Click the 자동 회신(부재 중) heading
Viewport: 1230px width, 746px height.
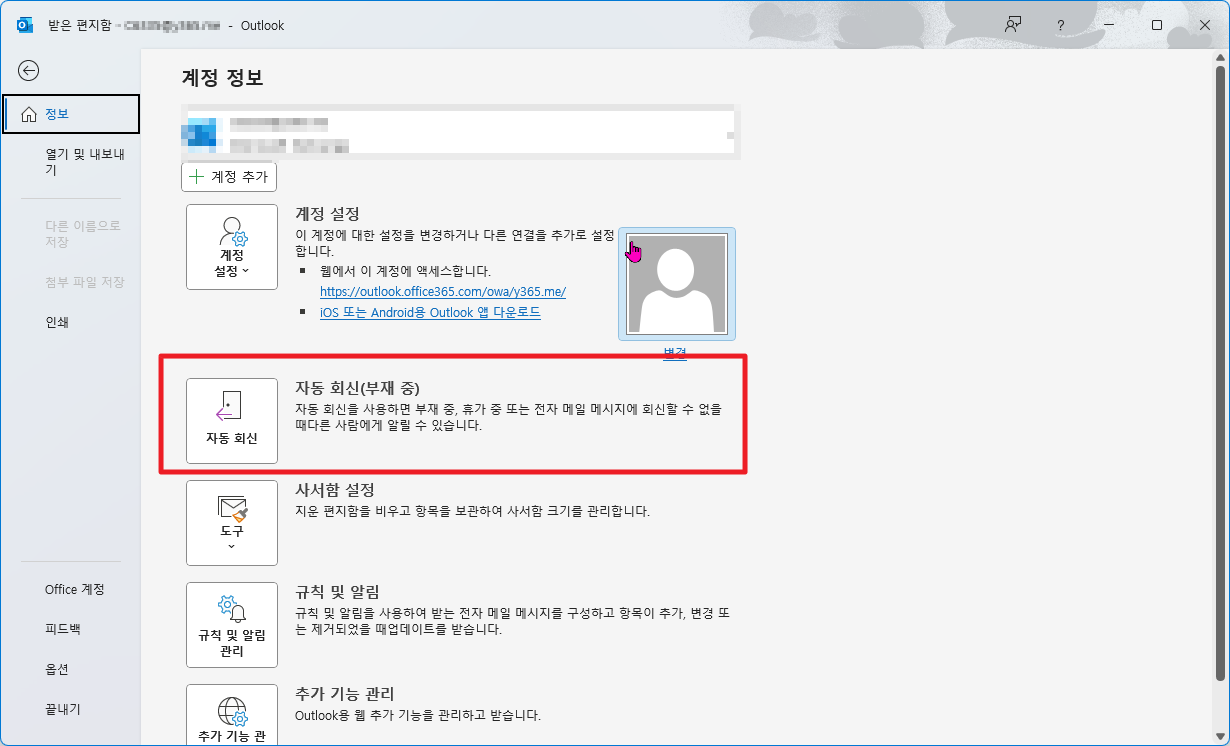pos(357,387)
